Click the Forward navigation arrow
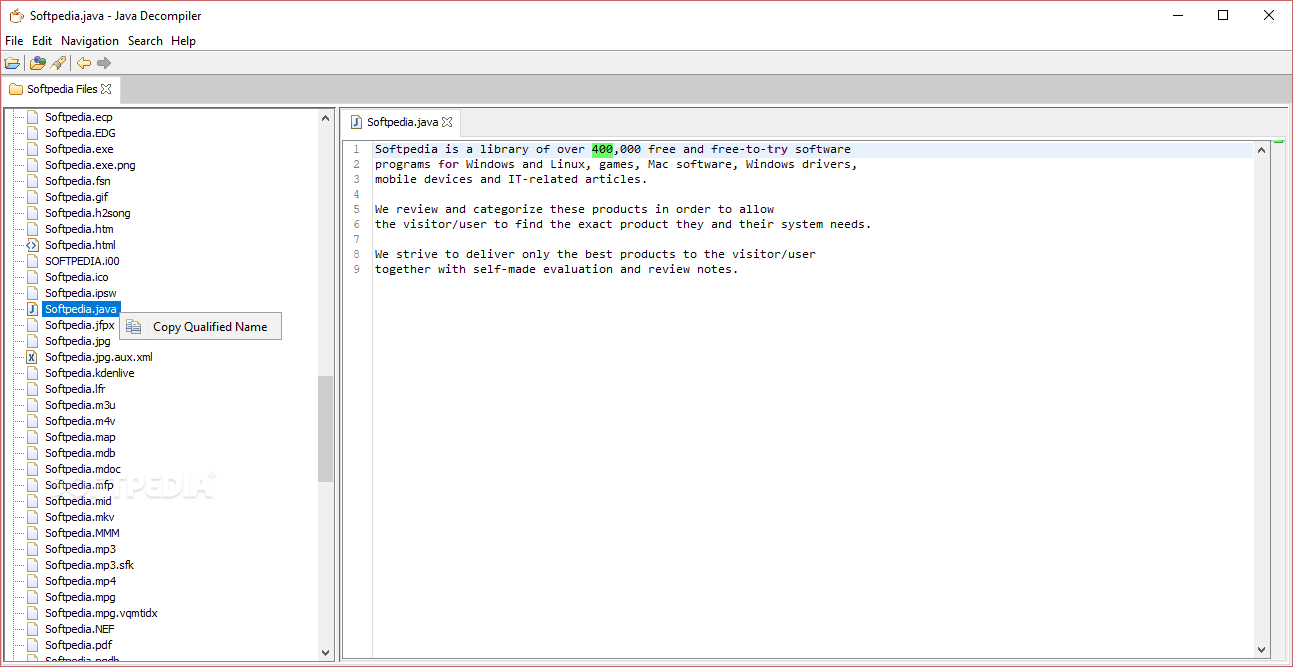The width and height of the screenshot is (1293, 667). 104,63
